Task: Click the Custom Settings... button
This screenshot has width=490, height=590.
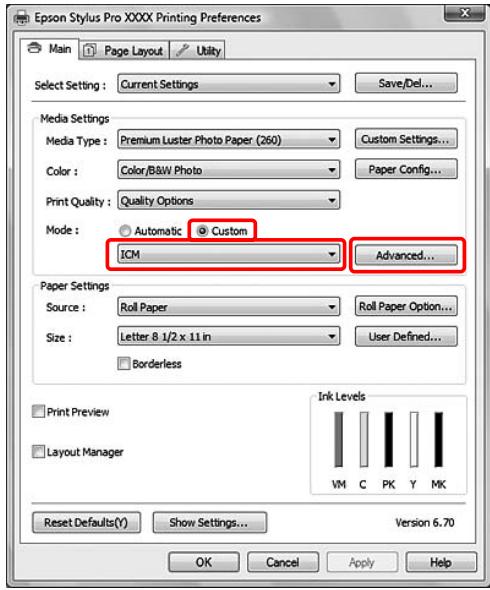Action: coord(406,139)
